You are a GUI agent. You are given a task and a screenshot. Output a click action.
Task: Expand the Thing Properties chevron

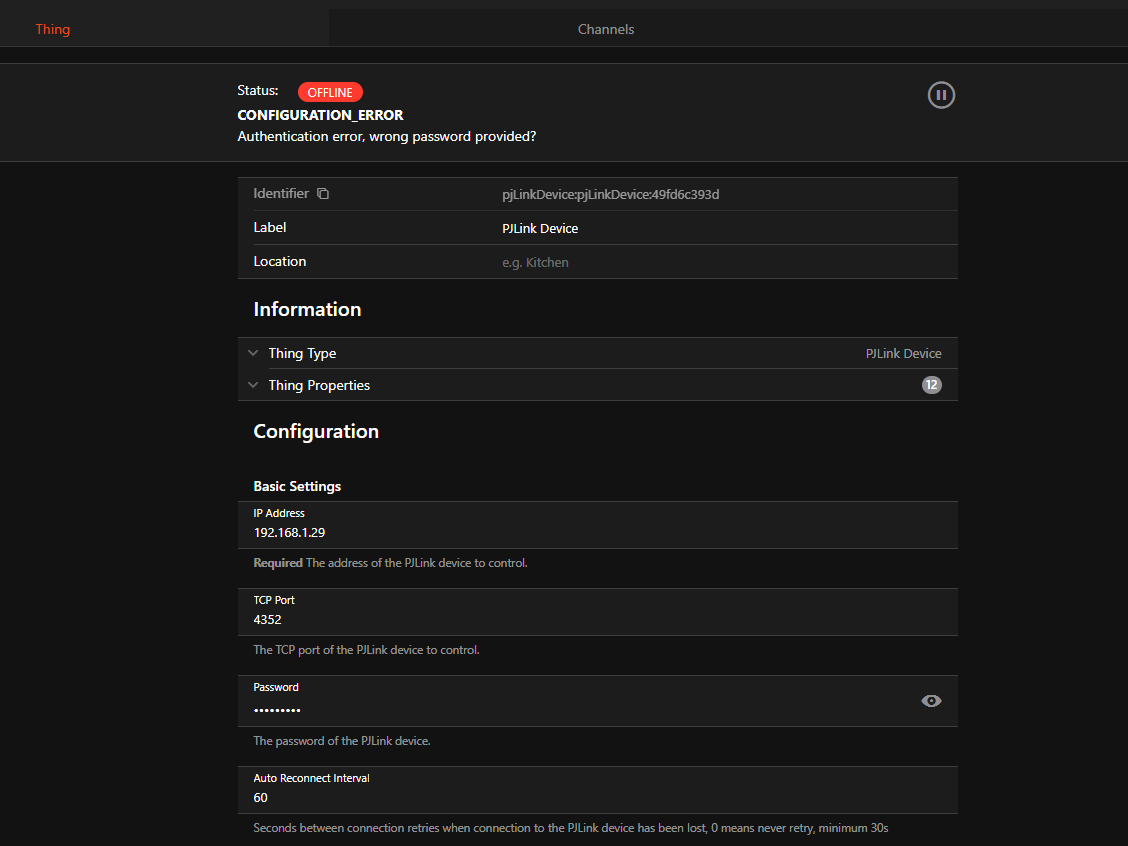253,385
